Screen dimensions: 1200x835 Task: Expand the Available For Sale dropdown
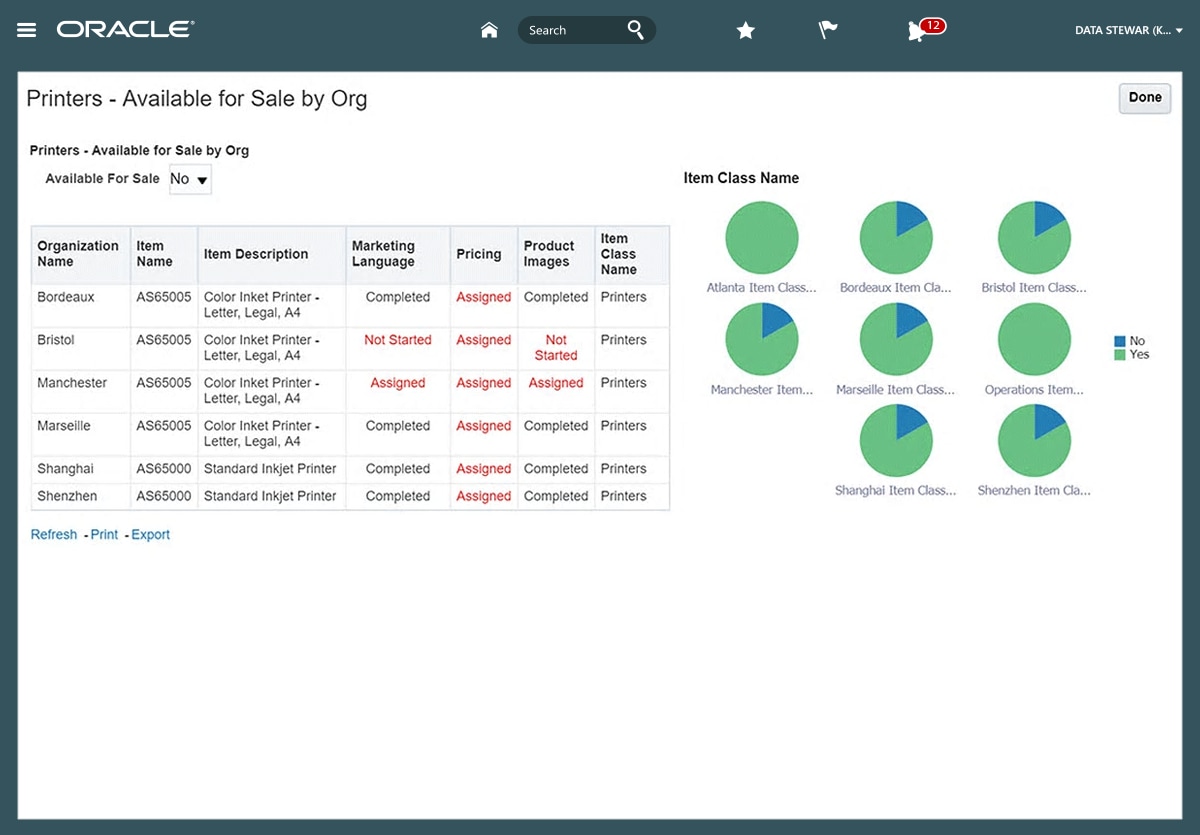pyautogui.click(x=190, y=180)
